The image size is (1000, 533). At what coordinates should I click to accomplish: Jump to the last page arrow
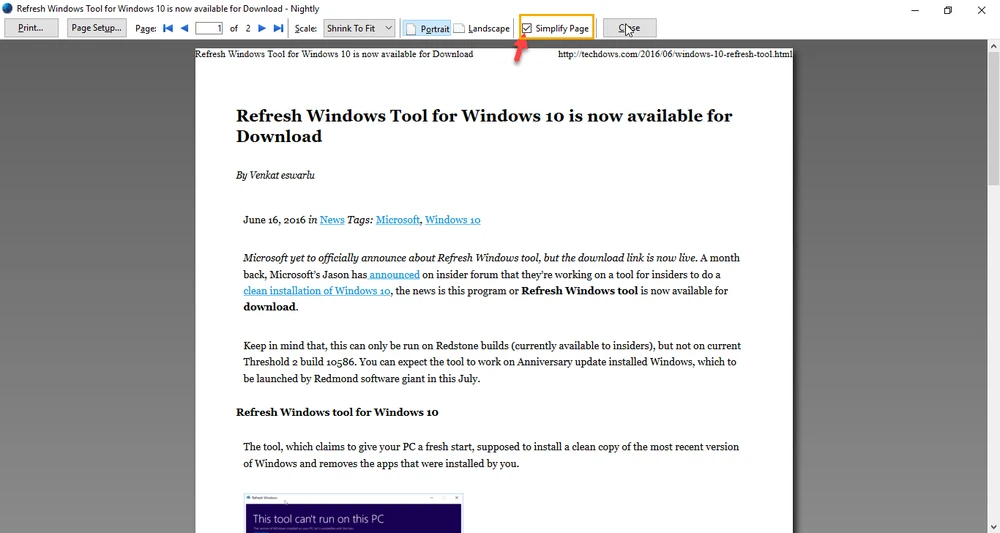278,28
